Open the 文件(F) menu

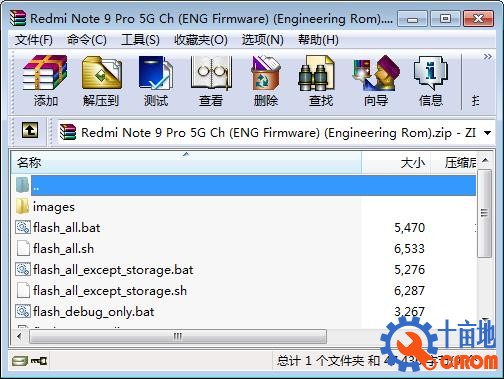click(x=34, y=40)
